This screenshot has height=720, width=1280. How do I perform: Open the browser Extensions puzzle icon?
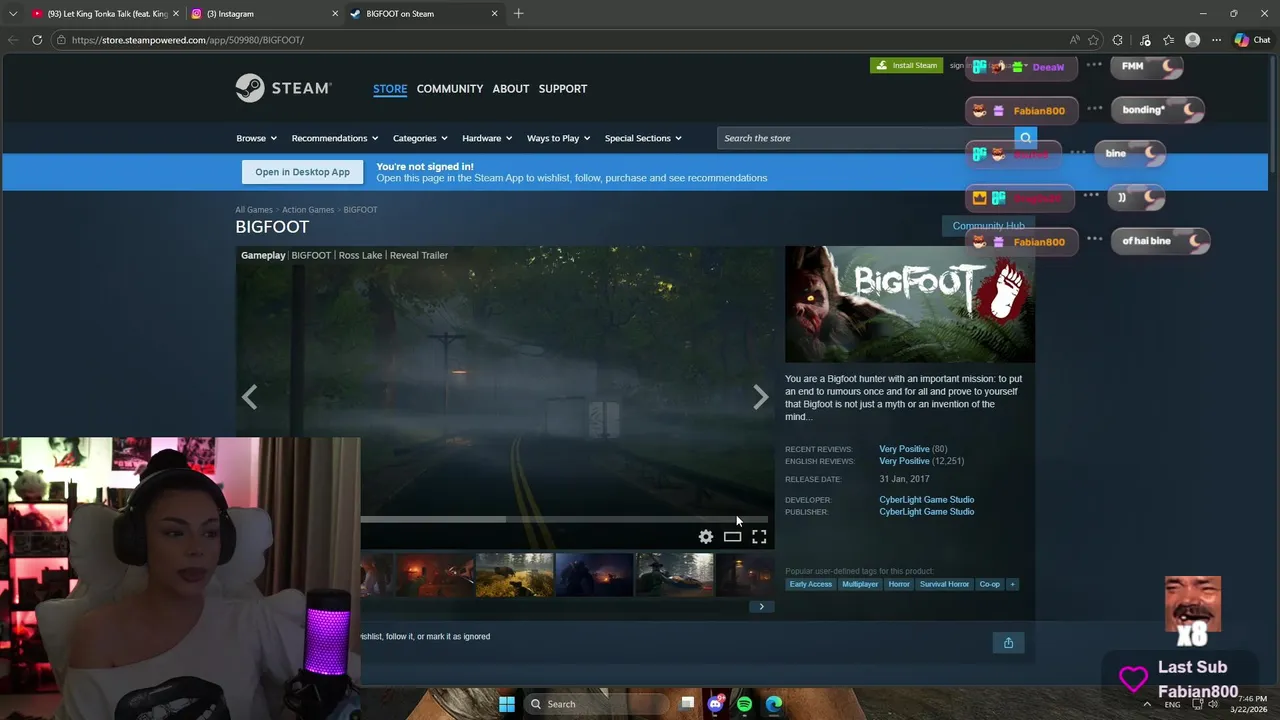pyautogui.click(x=1118, y=40)
